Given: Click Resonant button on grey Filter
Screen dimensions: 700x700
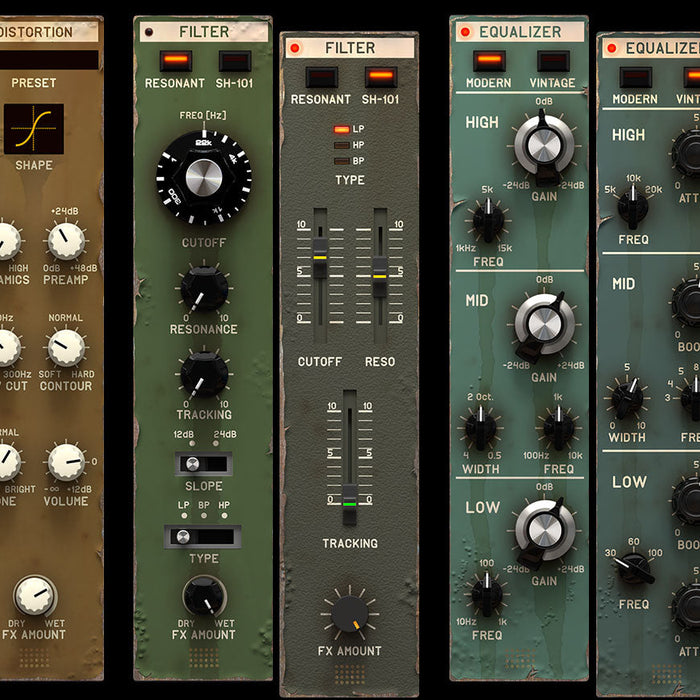Looking at the screenshot, I should 321,77.
